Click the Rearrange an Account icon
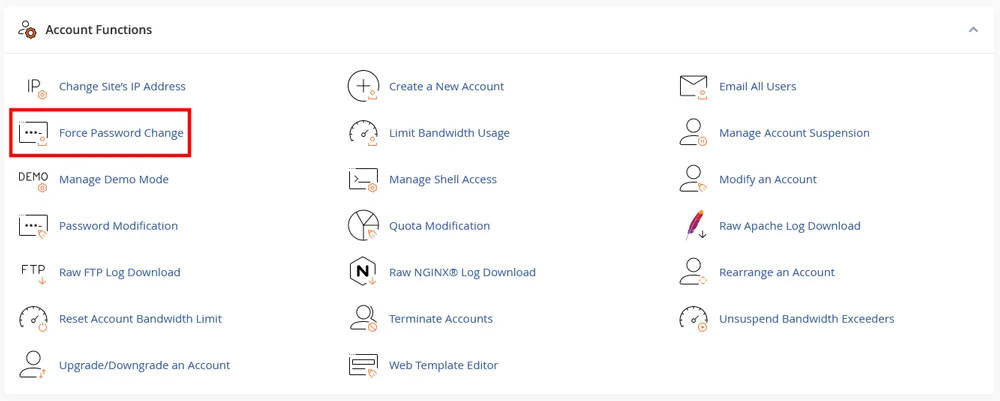 pyautogui.click(x=694, y=272)
